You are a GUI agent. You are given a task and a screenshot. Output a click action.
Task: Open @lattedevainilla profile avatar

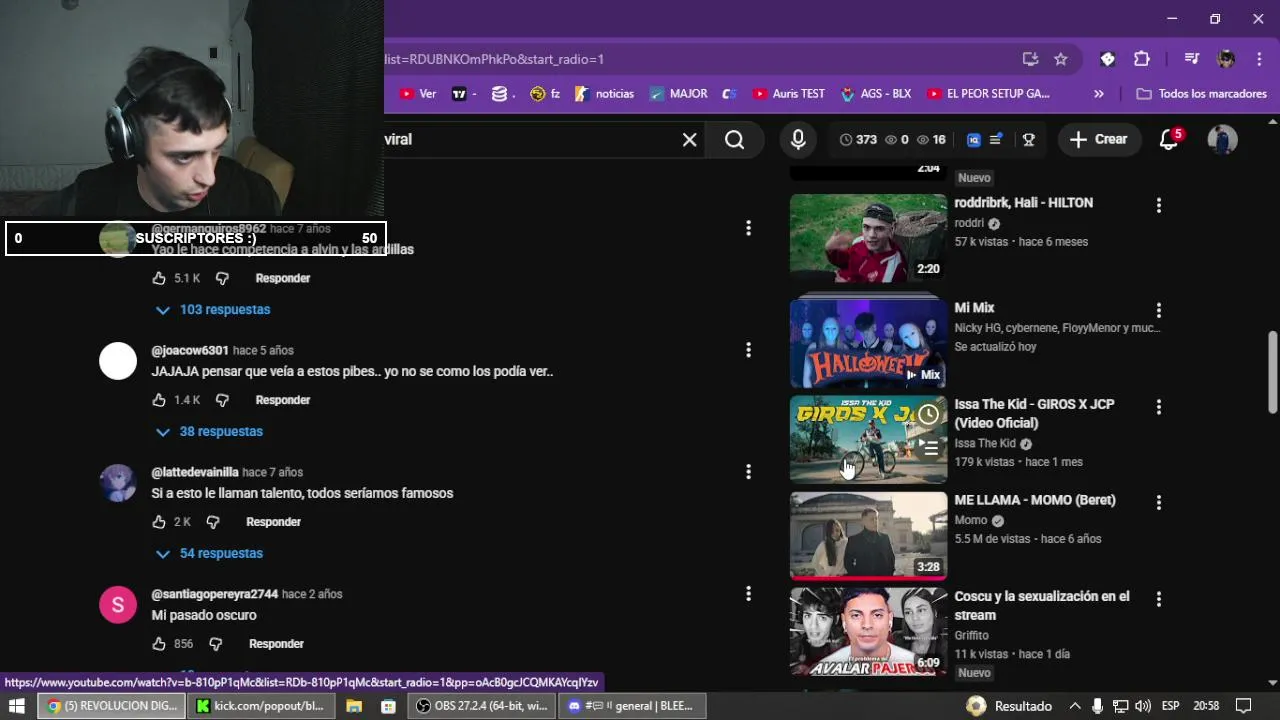tap(118, 483)
